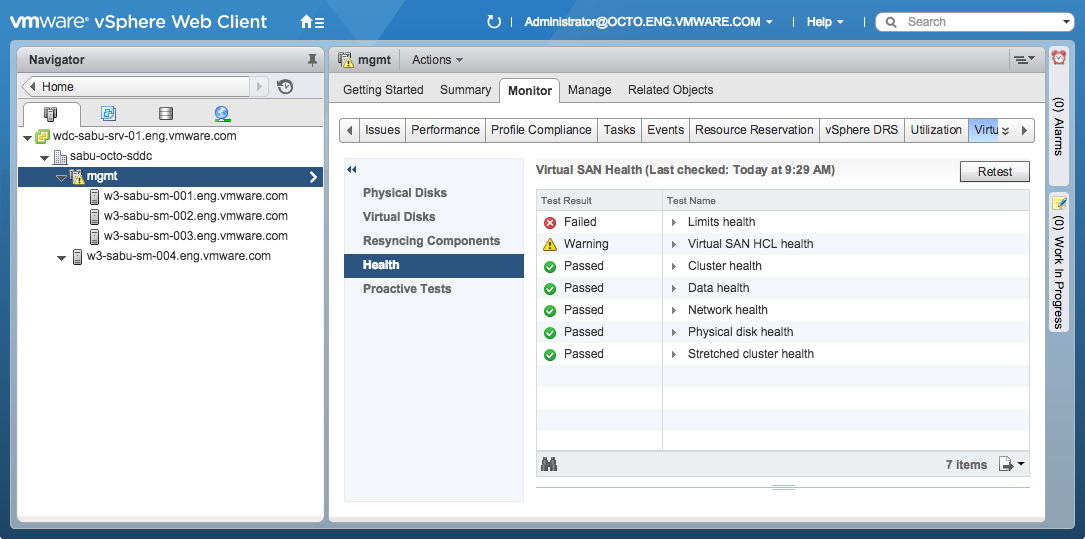
Task: Click the Retest button
Action: 995,172
